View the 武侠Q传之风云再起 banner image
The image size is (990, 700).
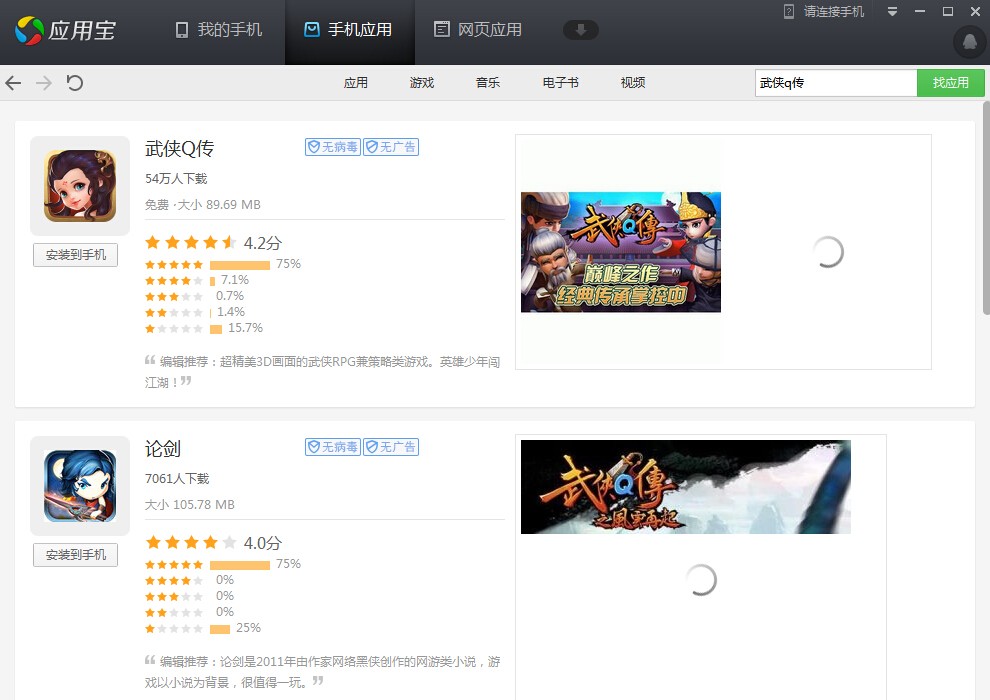(x=686, y=487)
